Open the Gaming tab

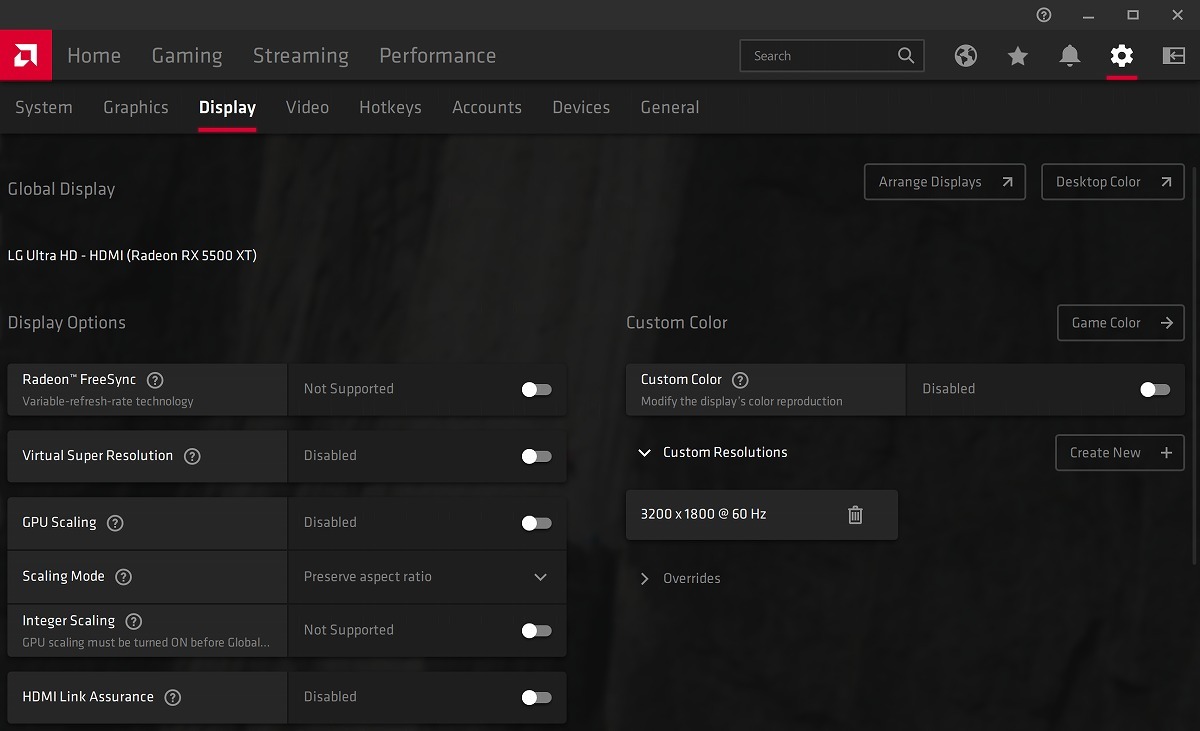[x=187, y=56]
